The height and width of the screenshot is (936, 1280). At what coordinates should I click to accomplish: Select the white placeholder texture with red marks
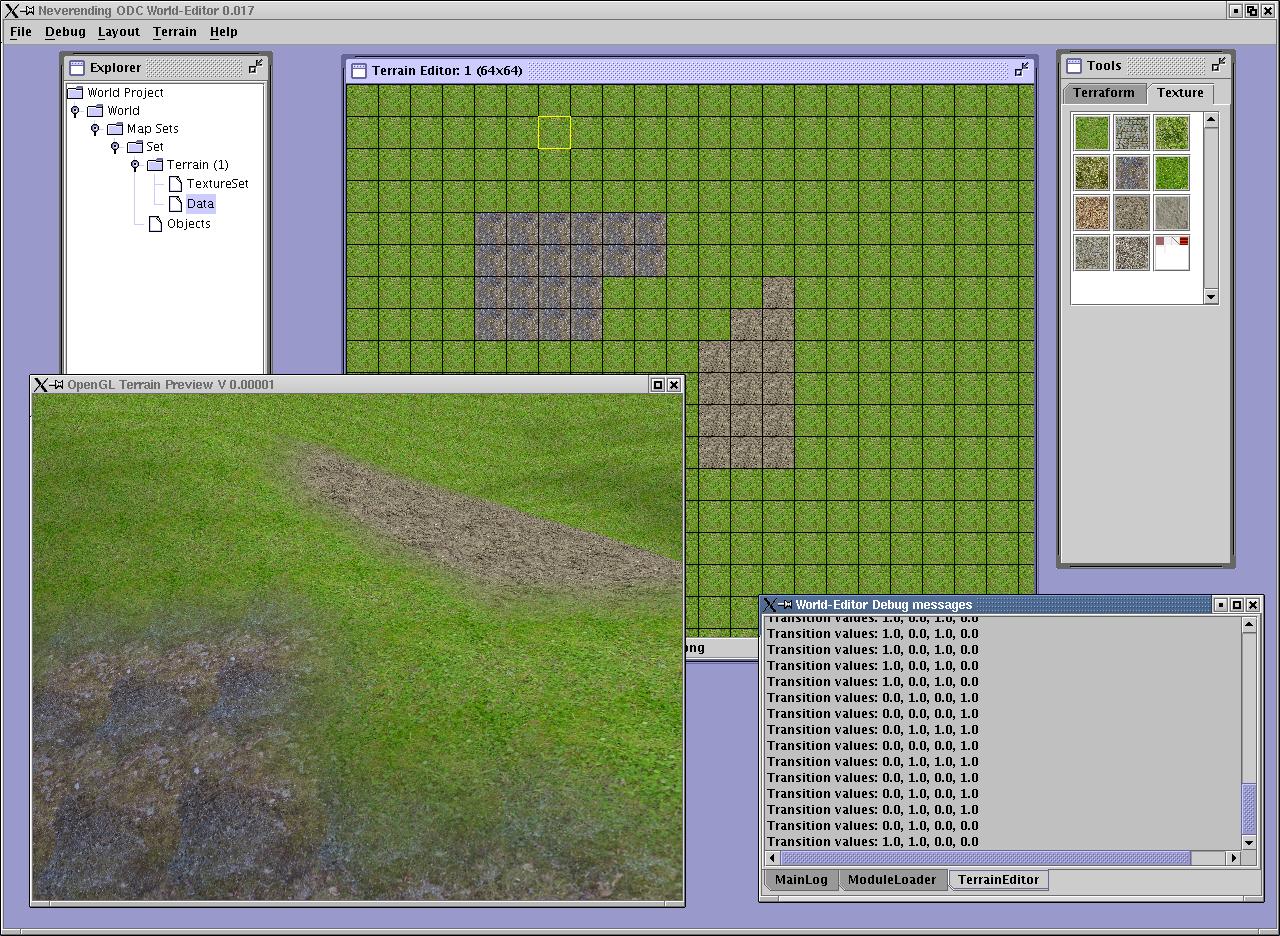pyautogui.click(x=1172, y=252)
